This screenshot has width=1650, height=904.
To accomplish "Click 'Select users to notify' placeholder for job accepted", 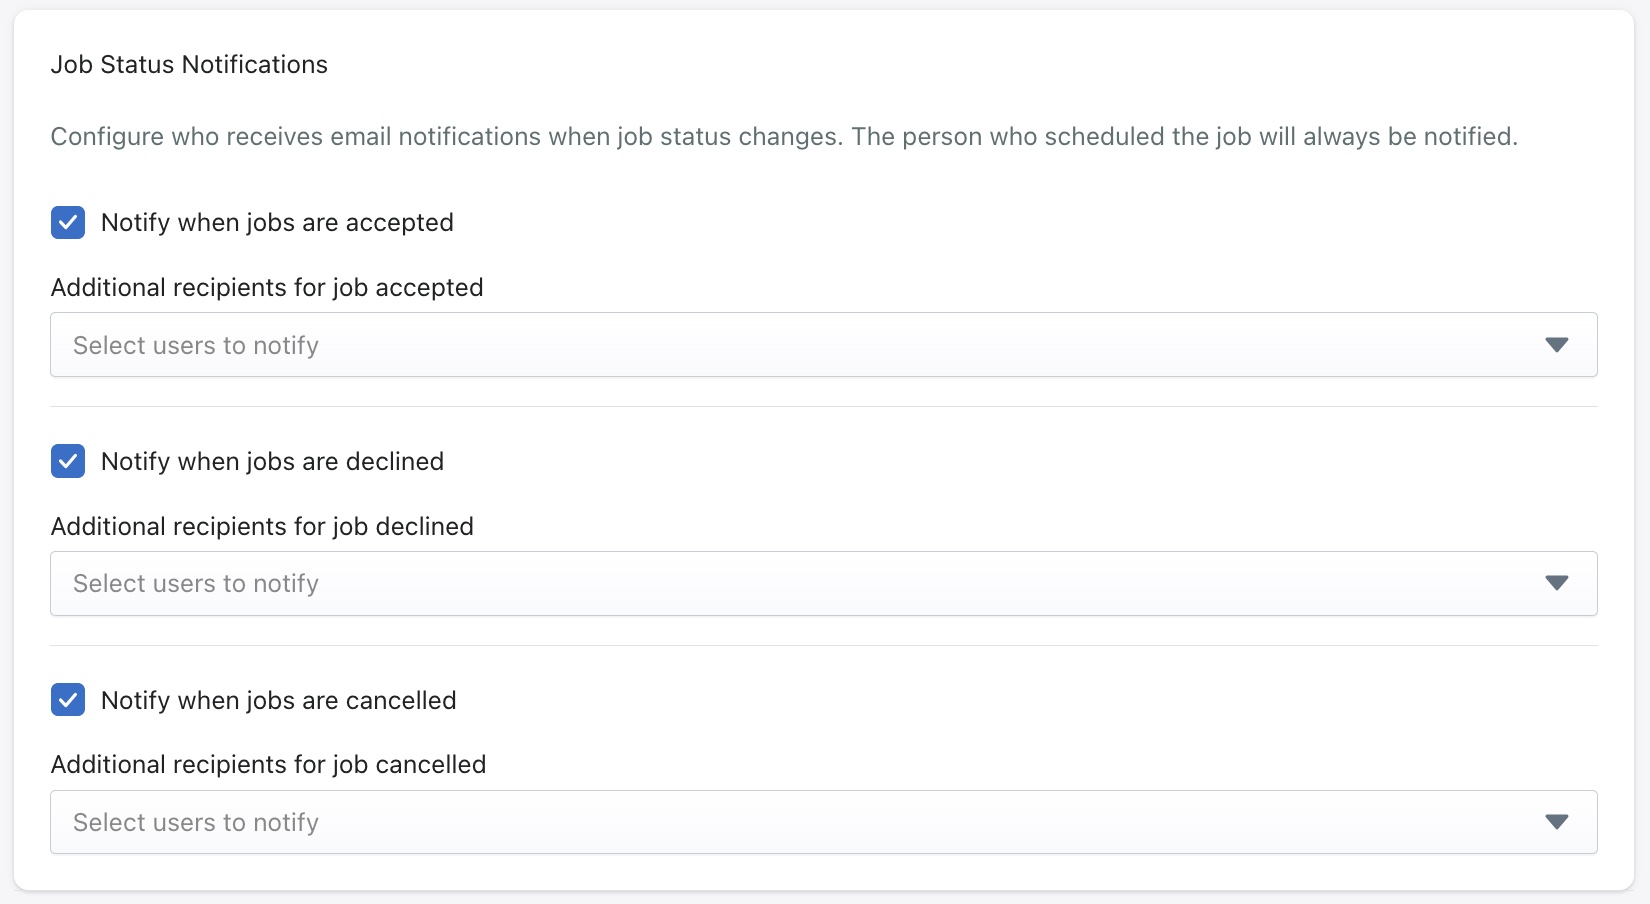I will (196, 345).
